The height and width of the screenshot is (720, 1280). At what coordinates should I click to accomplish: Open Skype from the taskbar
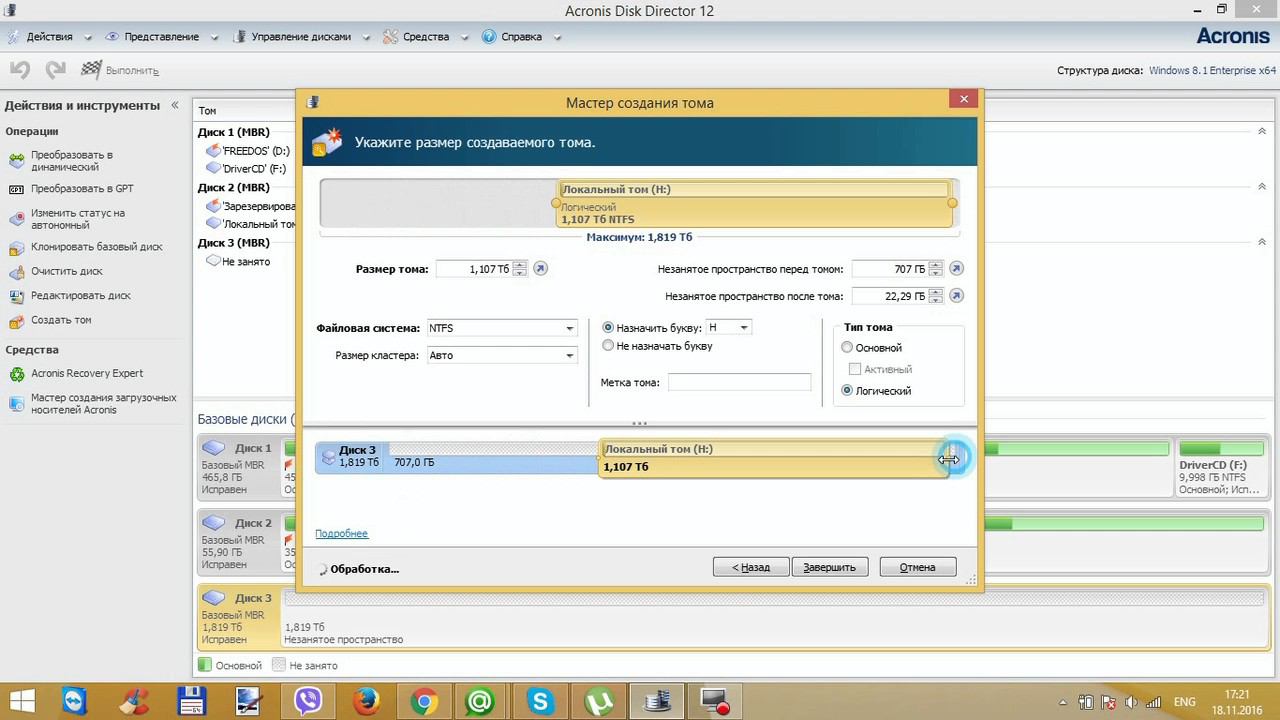[541, 702]
